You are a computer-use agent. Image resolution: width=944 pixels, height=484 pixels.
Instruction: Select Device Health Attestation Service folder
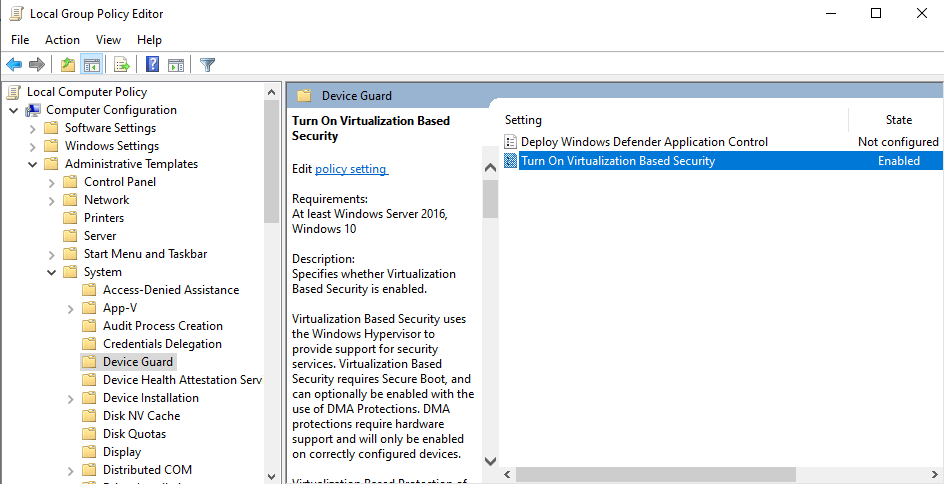[x=182, y=380]
